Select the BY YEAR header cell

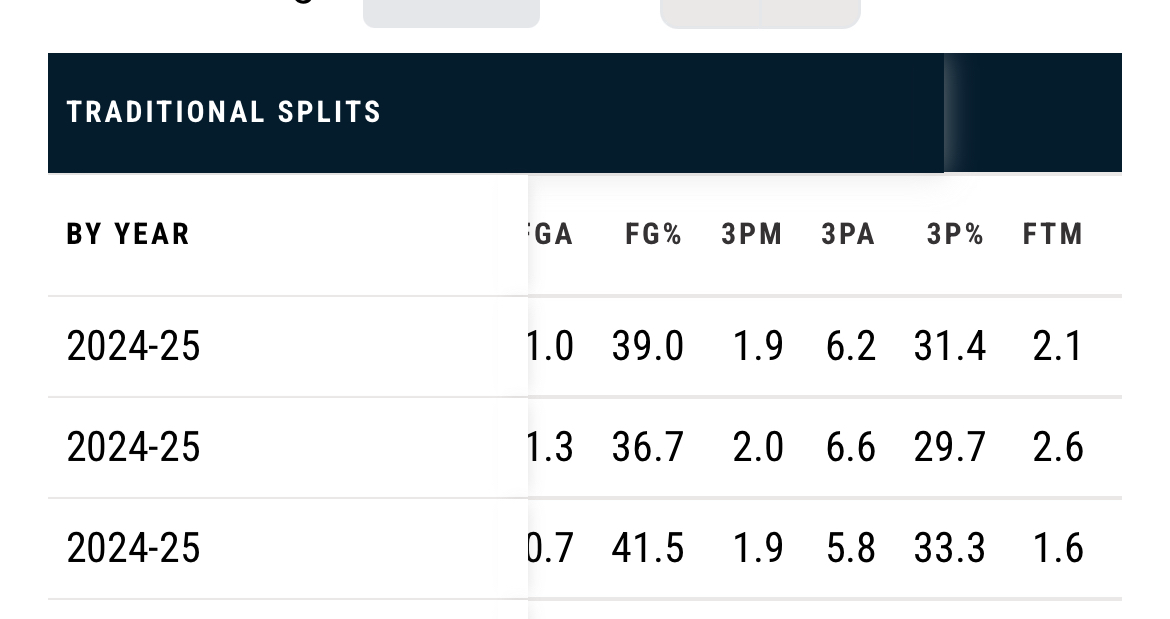click(x=128, y=234)
